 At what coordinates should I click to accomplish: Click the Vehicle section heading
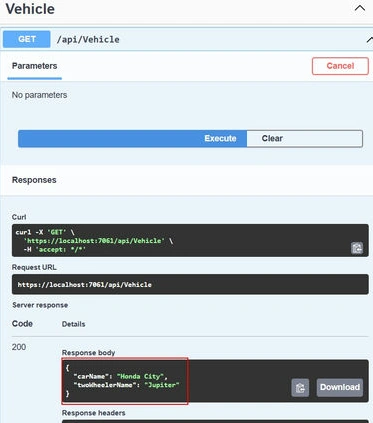click(30, 9)
